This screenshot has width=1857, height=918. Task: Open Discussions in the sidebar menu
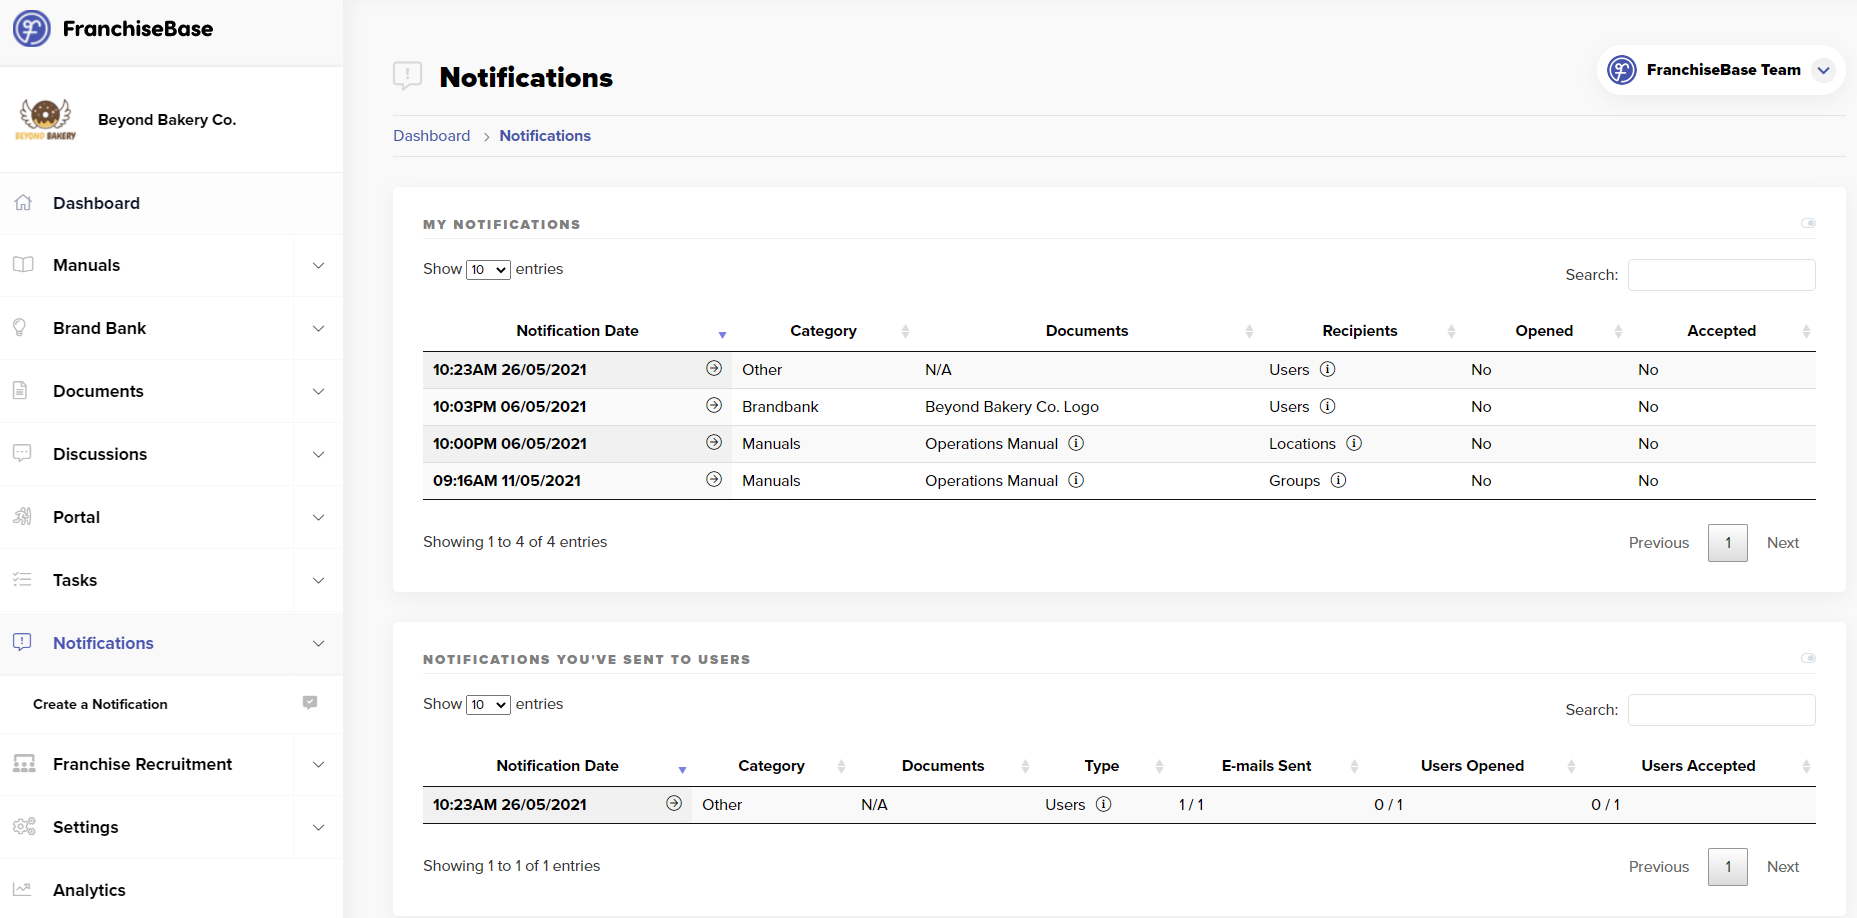[100, 454]
